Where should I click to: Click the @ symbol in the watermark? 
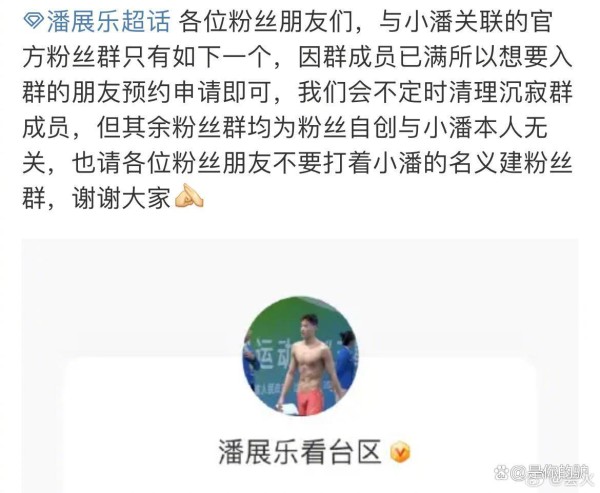coord(518,474)
